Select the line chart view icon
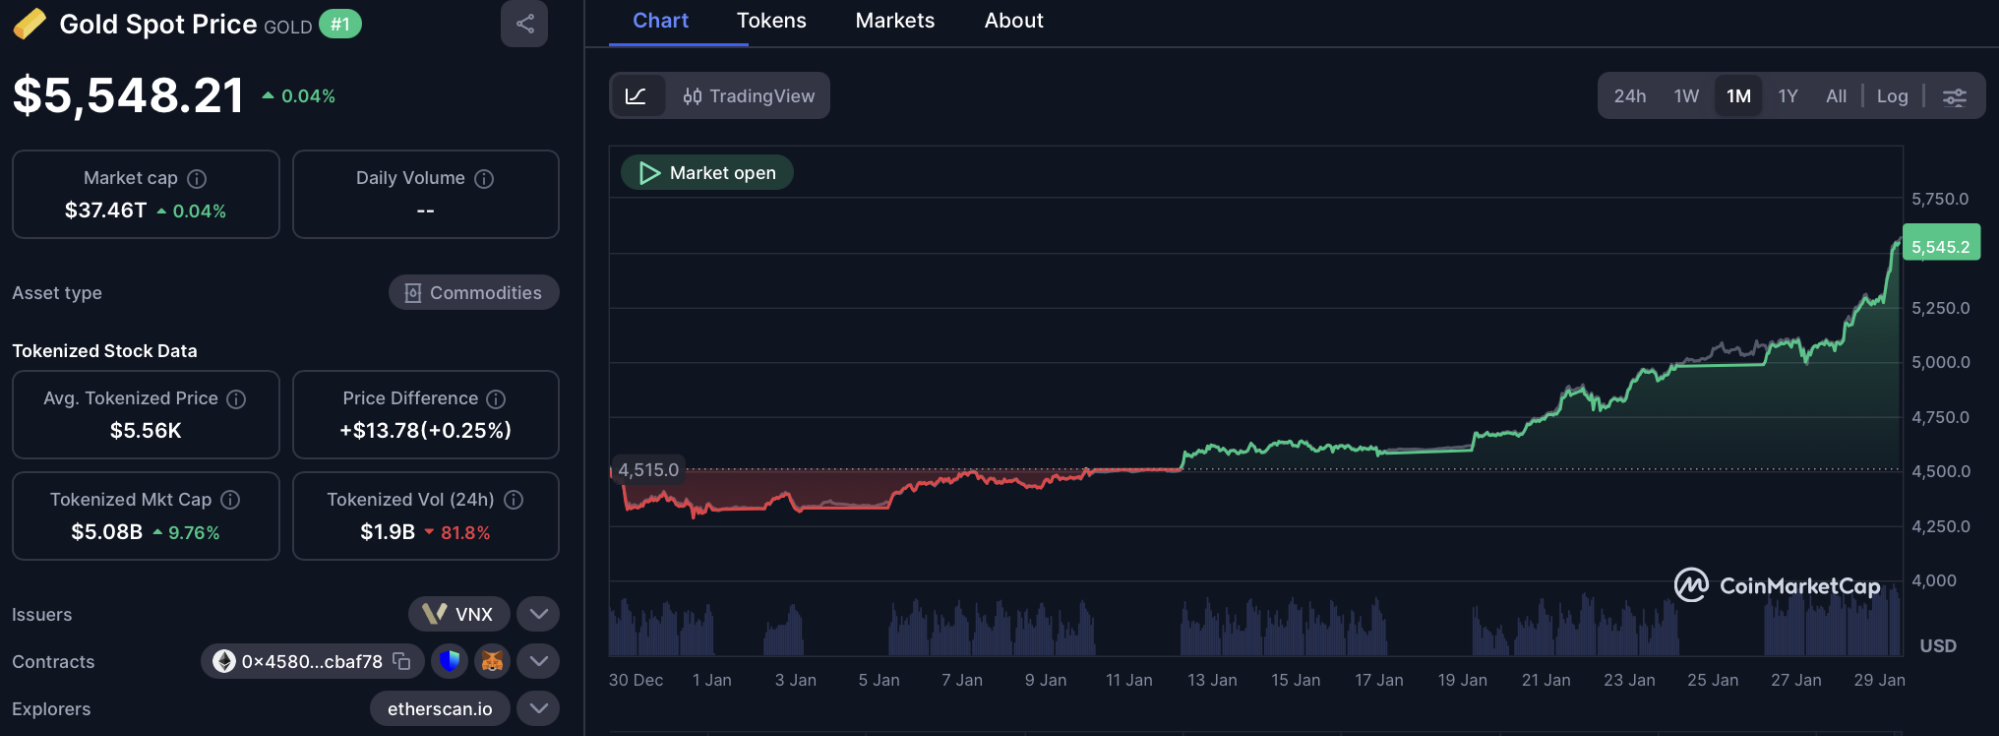Image resolution: width=1999 pixels, height=736 pixels. (637, 96)
